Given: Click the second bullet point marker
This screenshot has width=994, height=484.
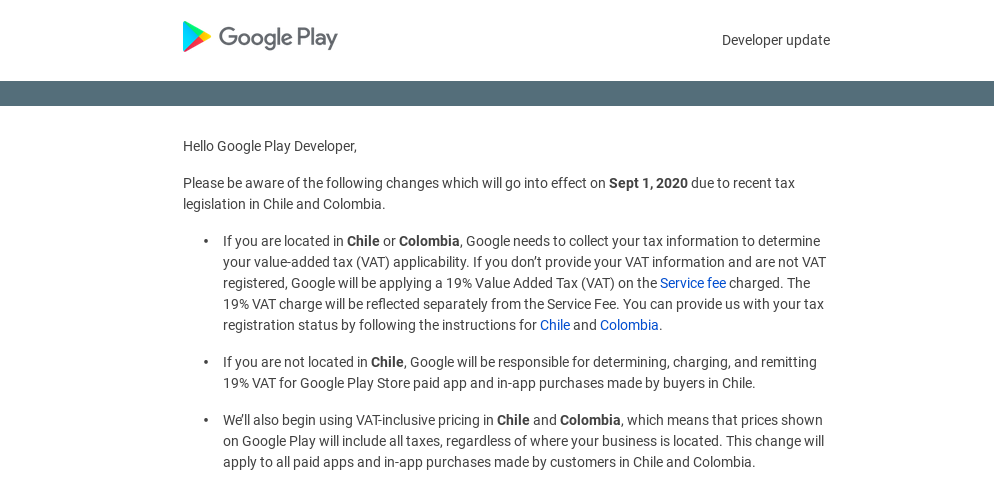Looking at the screenshot, I should [206, 362].
